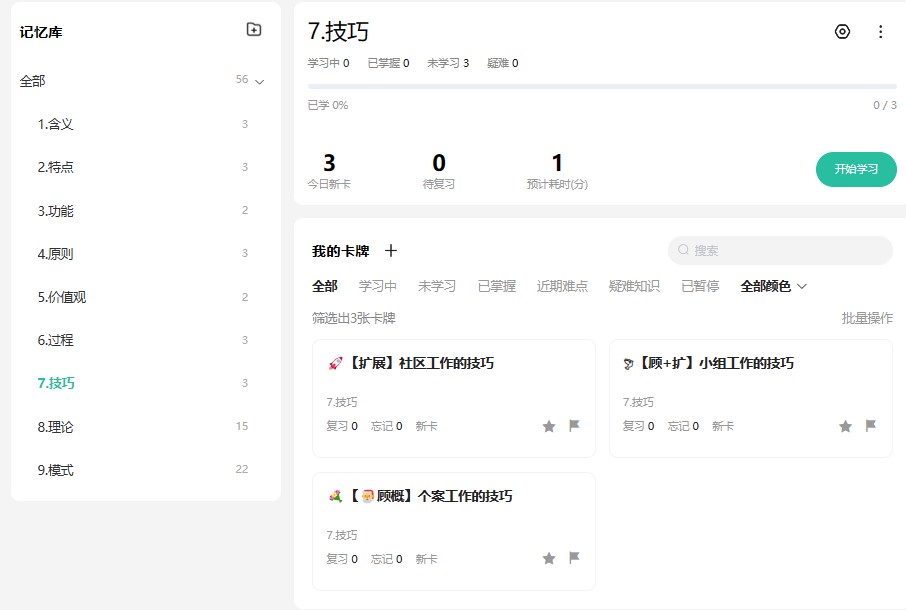Add a new card with plus icon

[391, 251]
